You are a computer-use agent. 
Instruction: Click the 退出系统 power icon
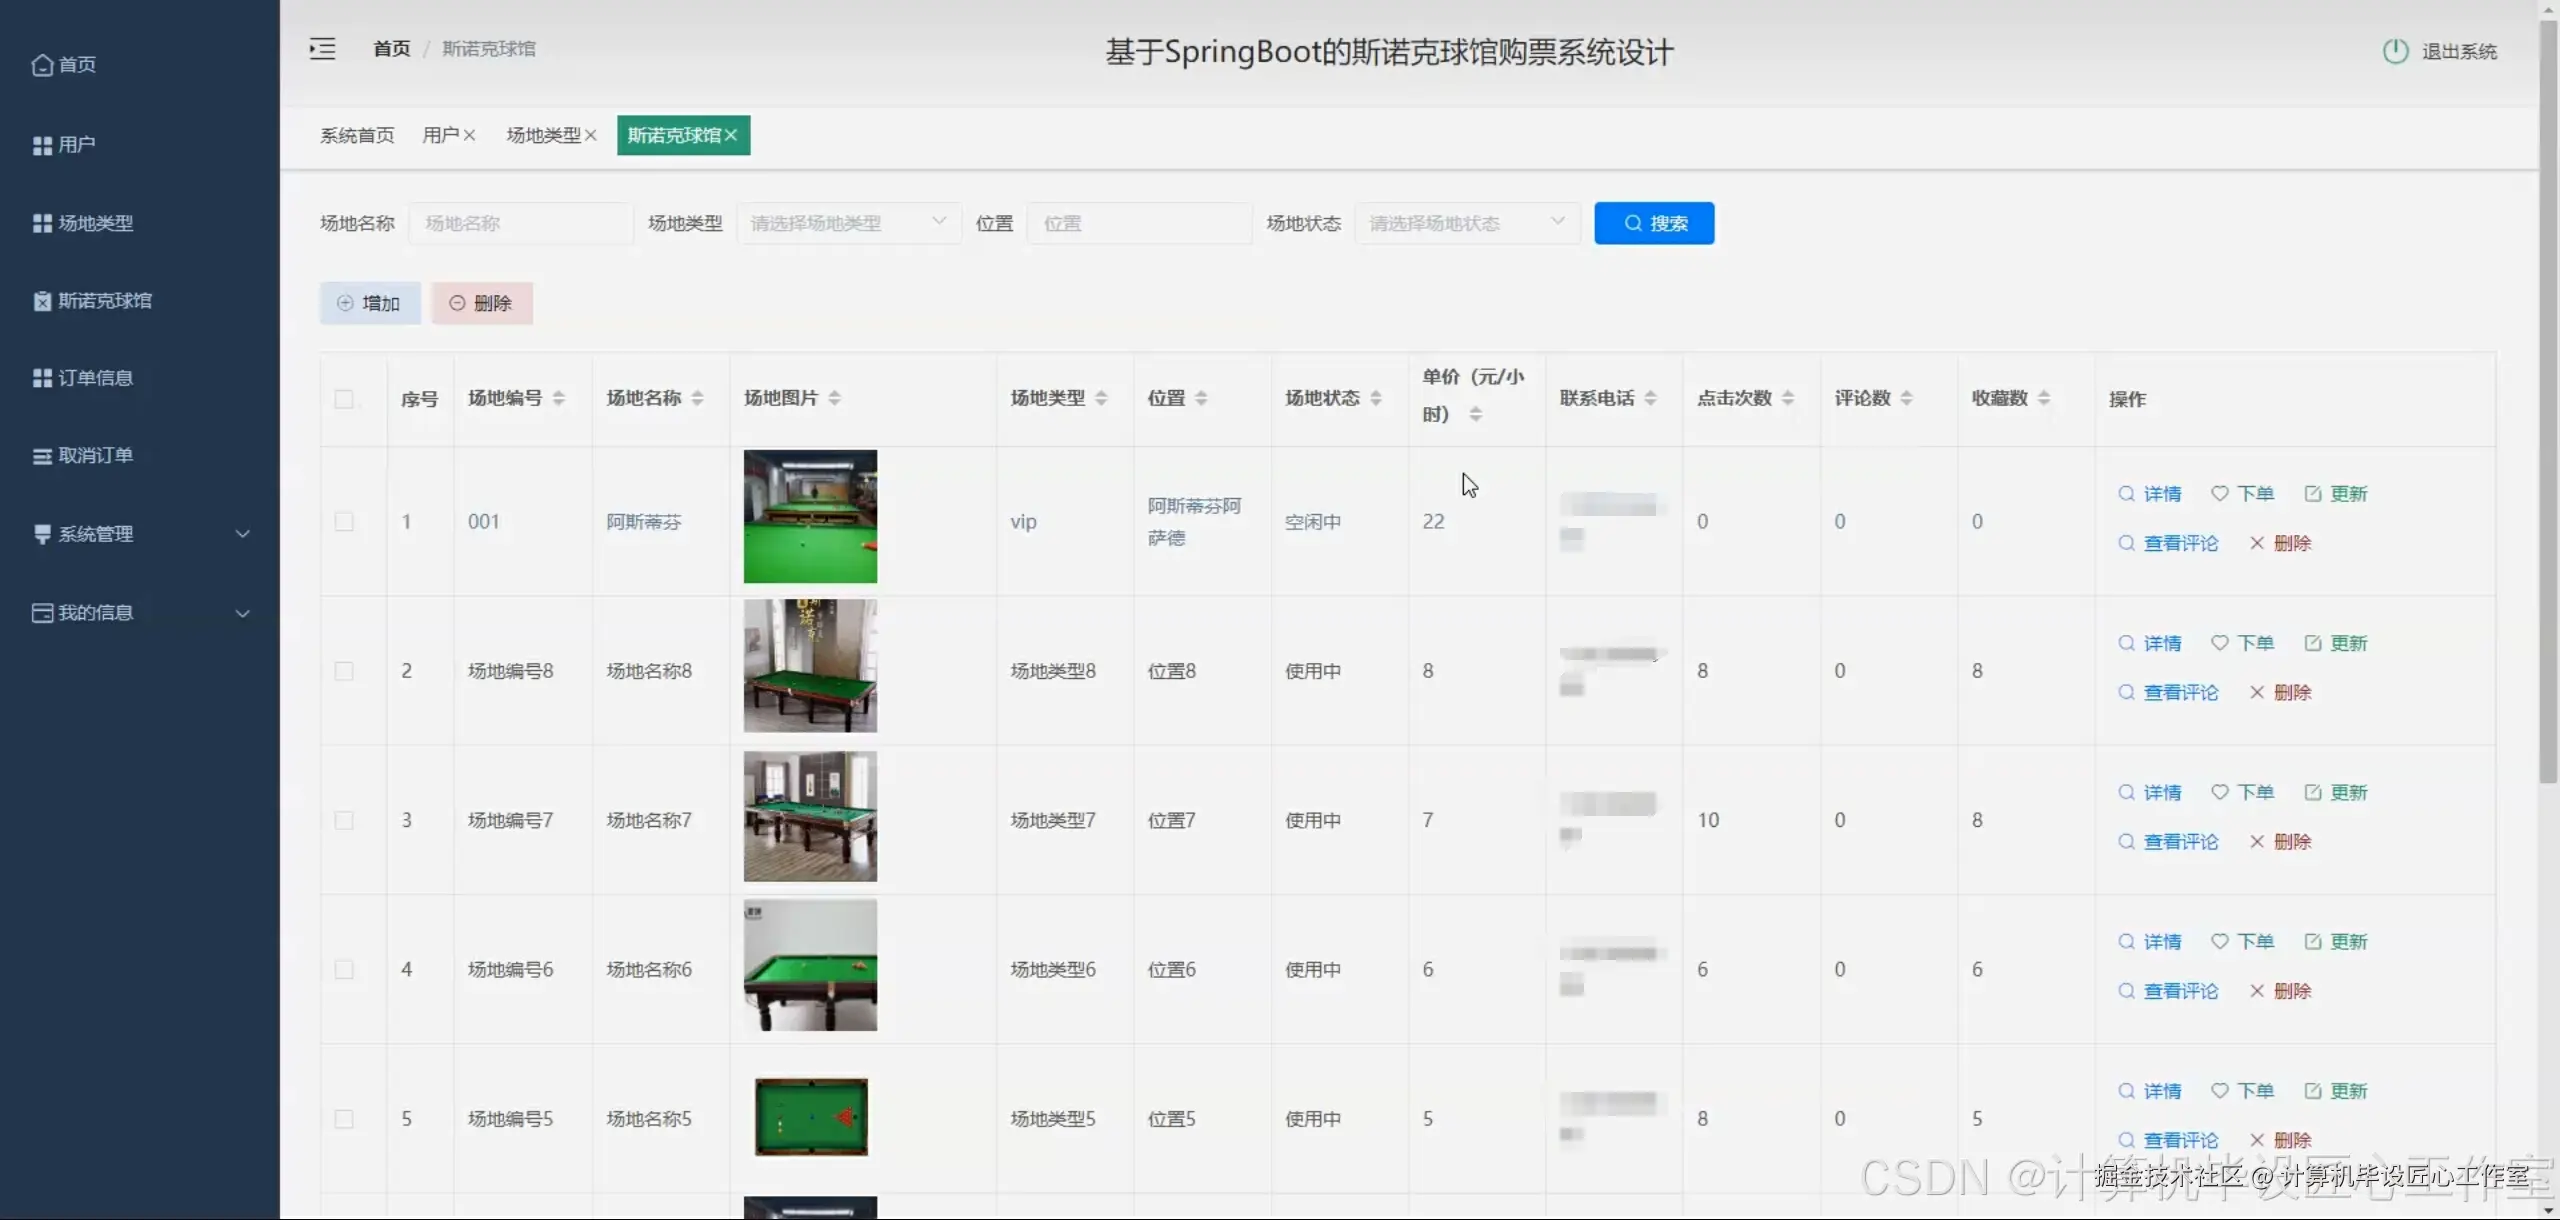(2394, 51)
